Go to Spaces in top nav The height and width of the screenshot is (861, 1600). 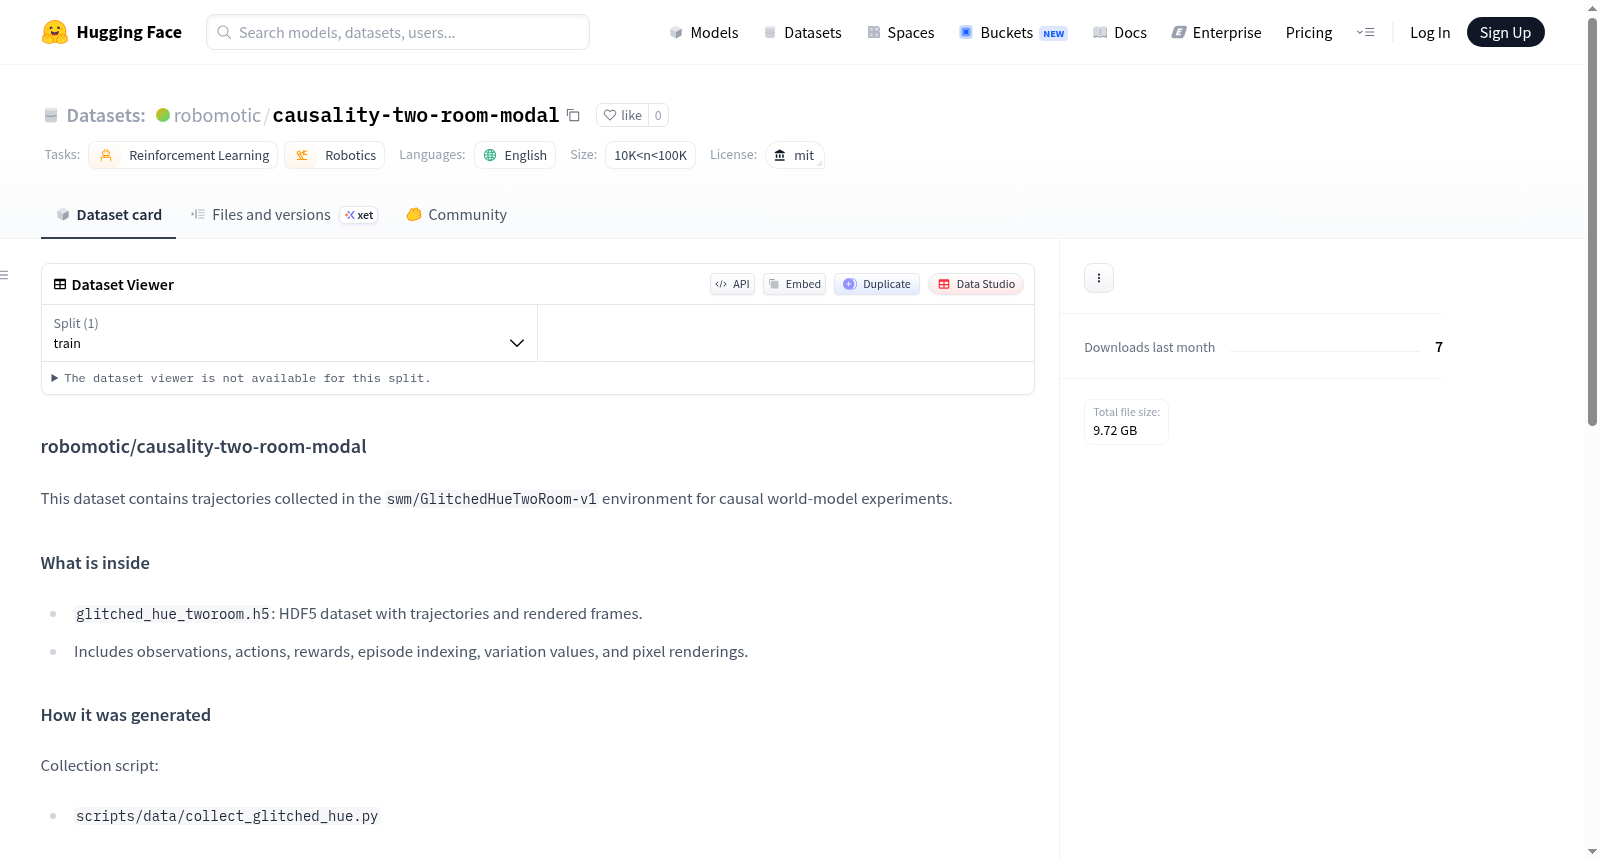[x=900, y=32]
